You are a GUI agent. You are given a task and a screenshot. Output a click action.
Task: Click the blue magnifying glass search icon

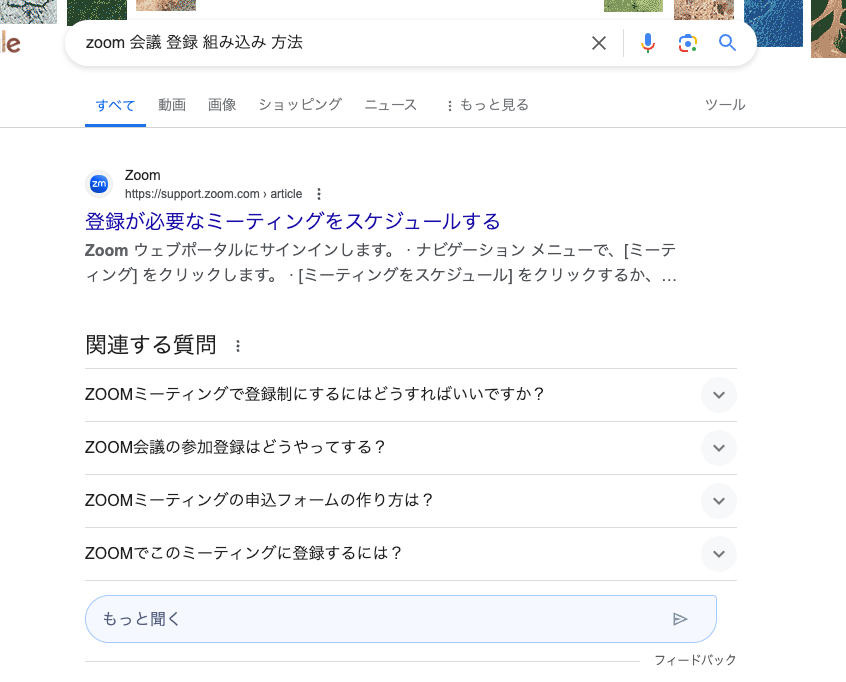(727, 43)
